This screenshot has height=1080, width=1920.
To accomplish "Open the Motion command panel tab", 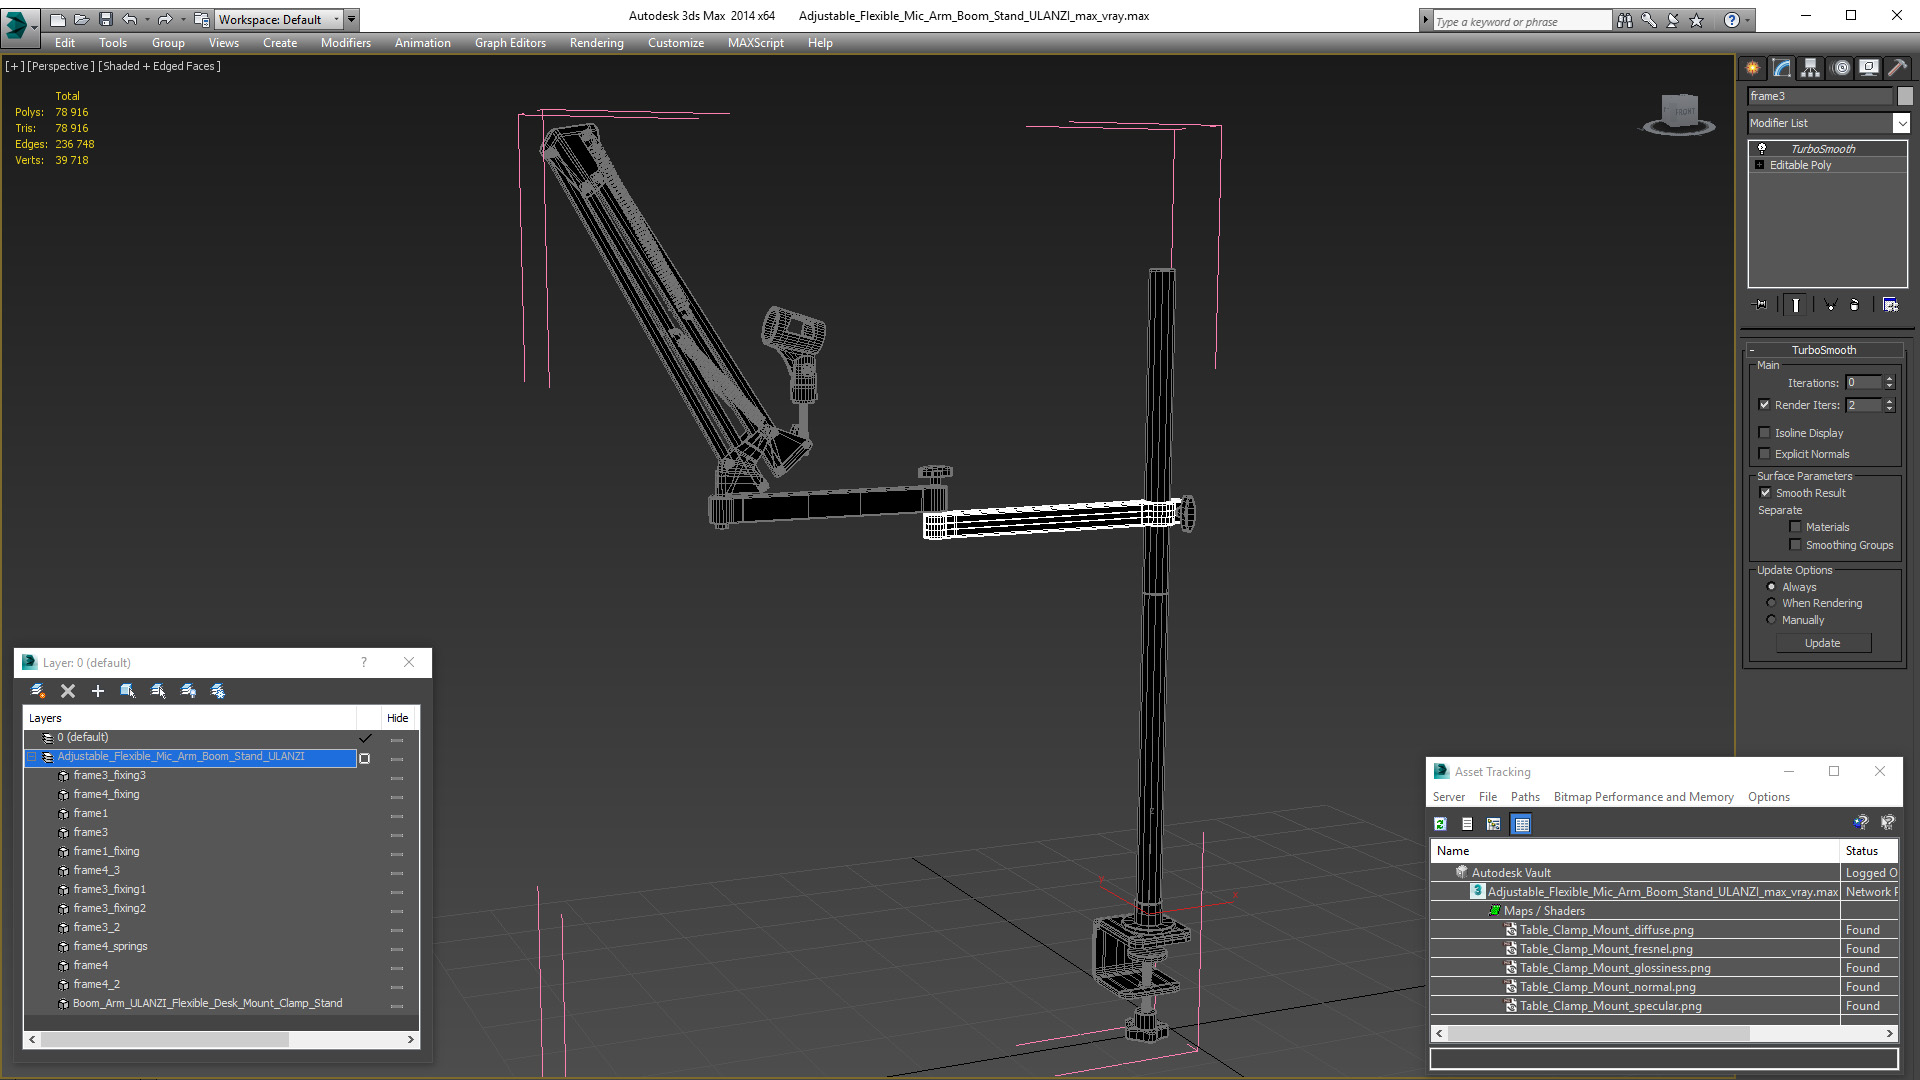I will (x=1840, y=68).
